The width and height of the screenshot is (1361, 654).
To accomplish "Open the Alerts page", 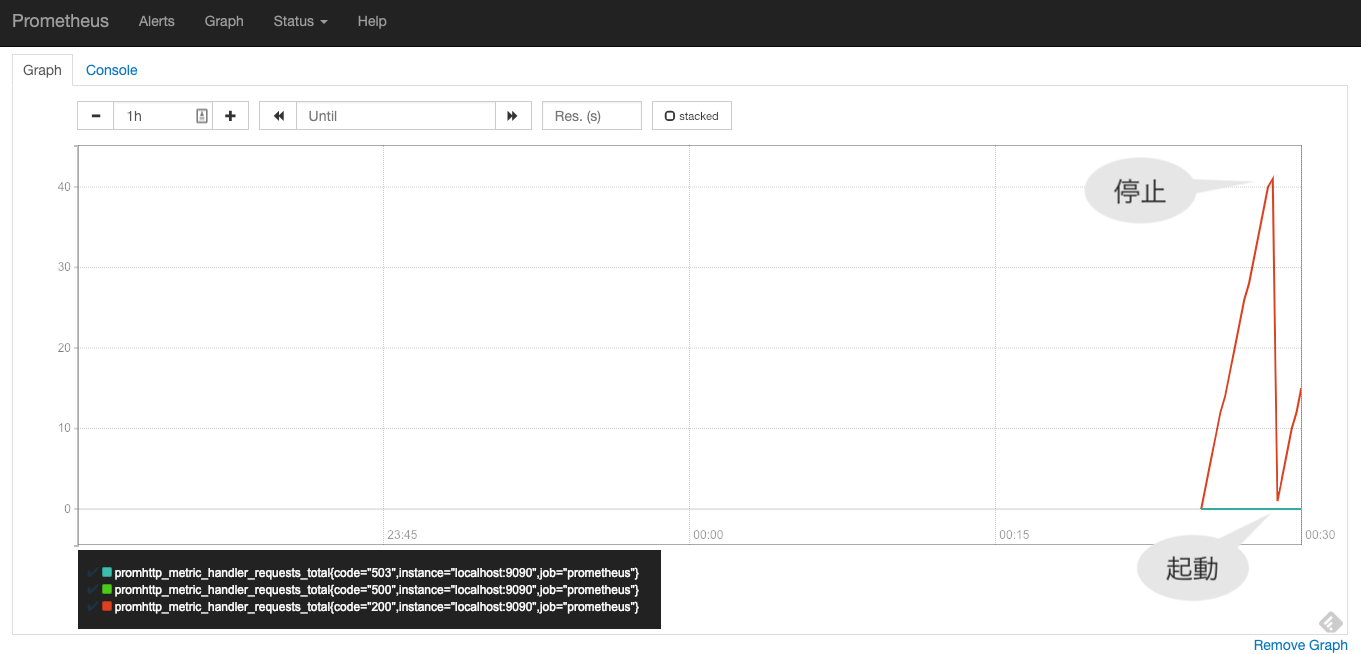I will (x=157, y=21).
